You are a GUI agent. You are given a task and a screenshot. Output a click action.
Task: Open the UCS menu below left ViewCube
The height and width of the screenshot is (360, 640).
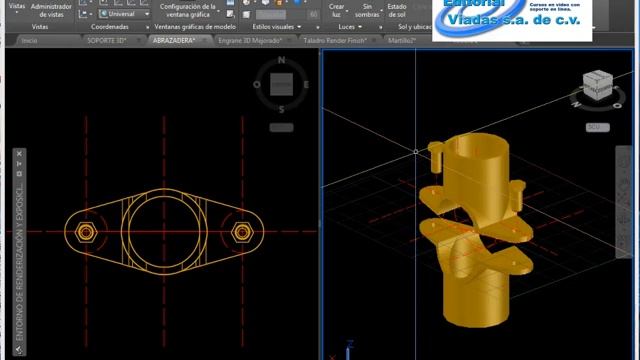(281, 128)
